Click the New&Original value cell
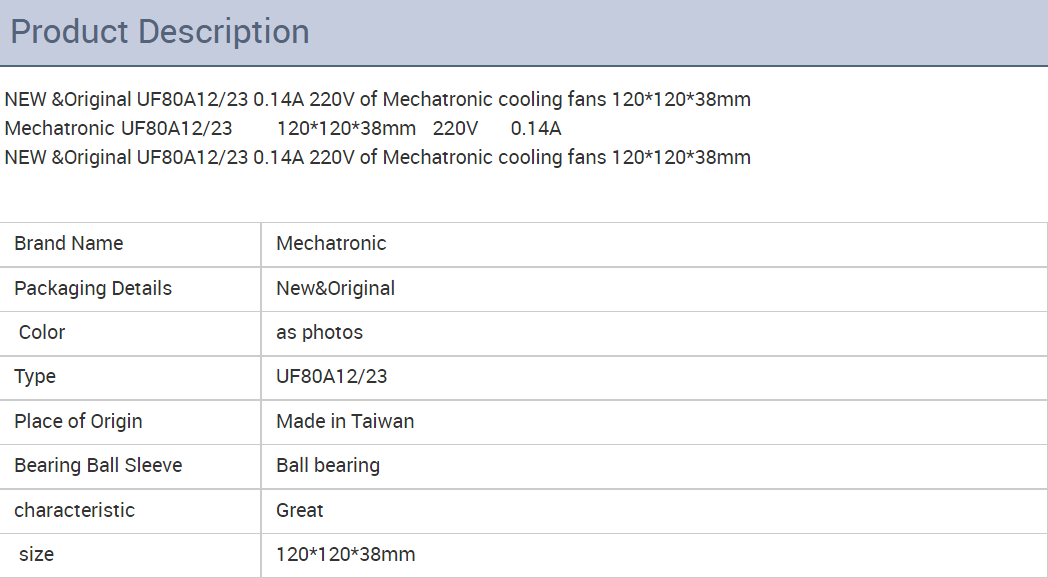Image resolution: width=1048 pixels, height=578 pixels. click(335, 288)
